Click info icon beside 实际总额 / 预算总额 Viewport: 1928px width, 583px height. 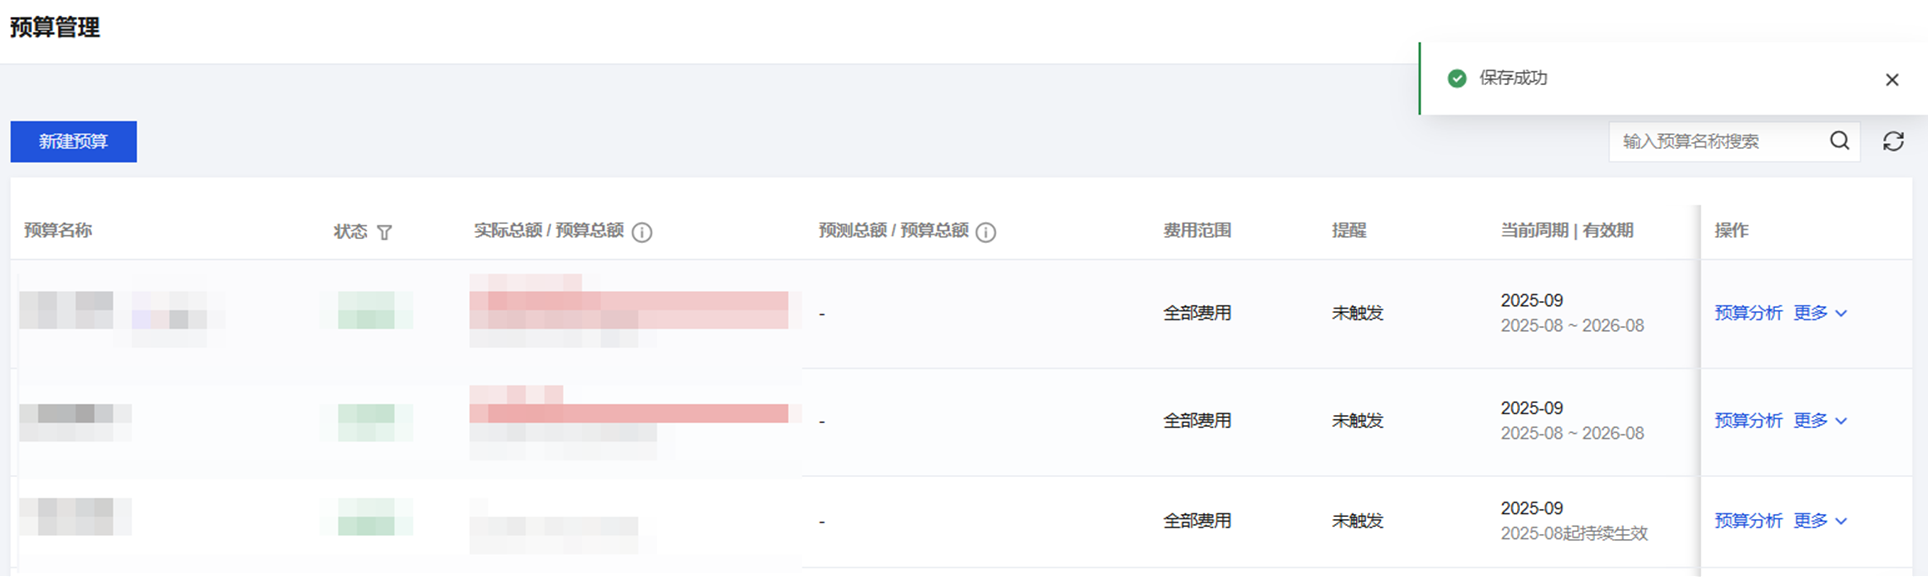click(x=642, y=232)
